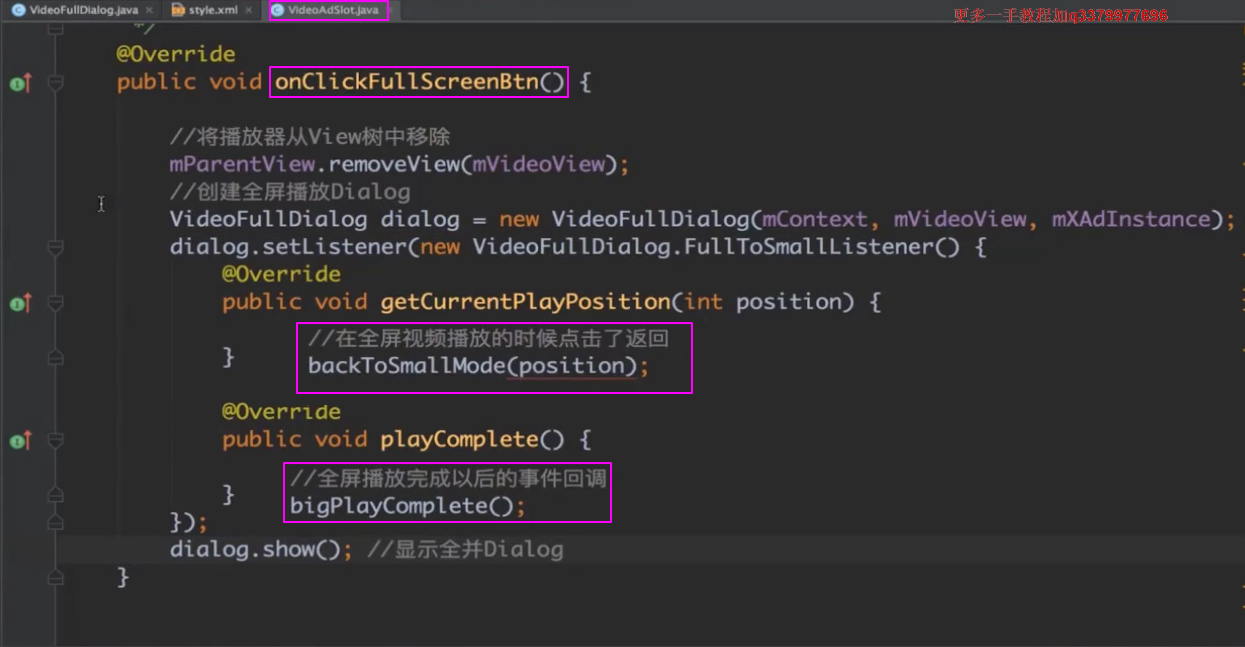The height and width of the screenshot is (647, 1245).
Task: Click the XML file icon on style.xml tab
Action: pos(178,10)
